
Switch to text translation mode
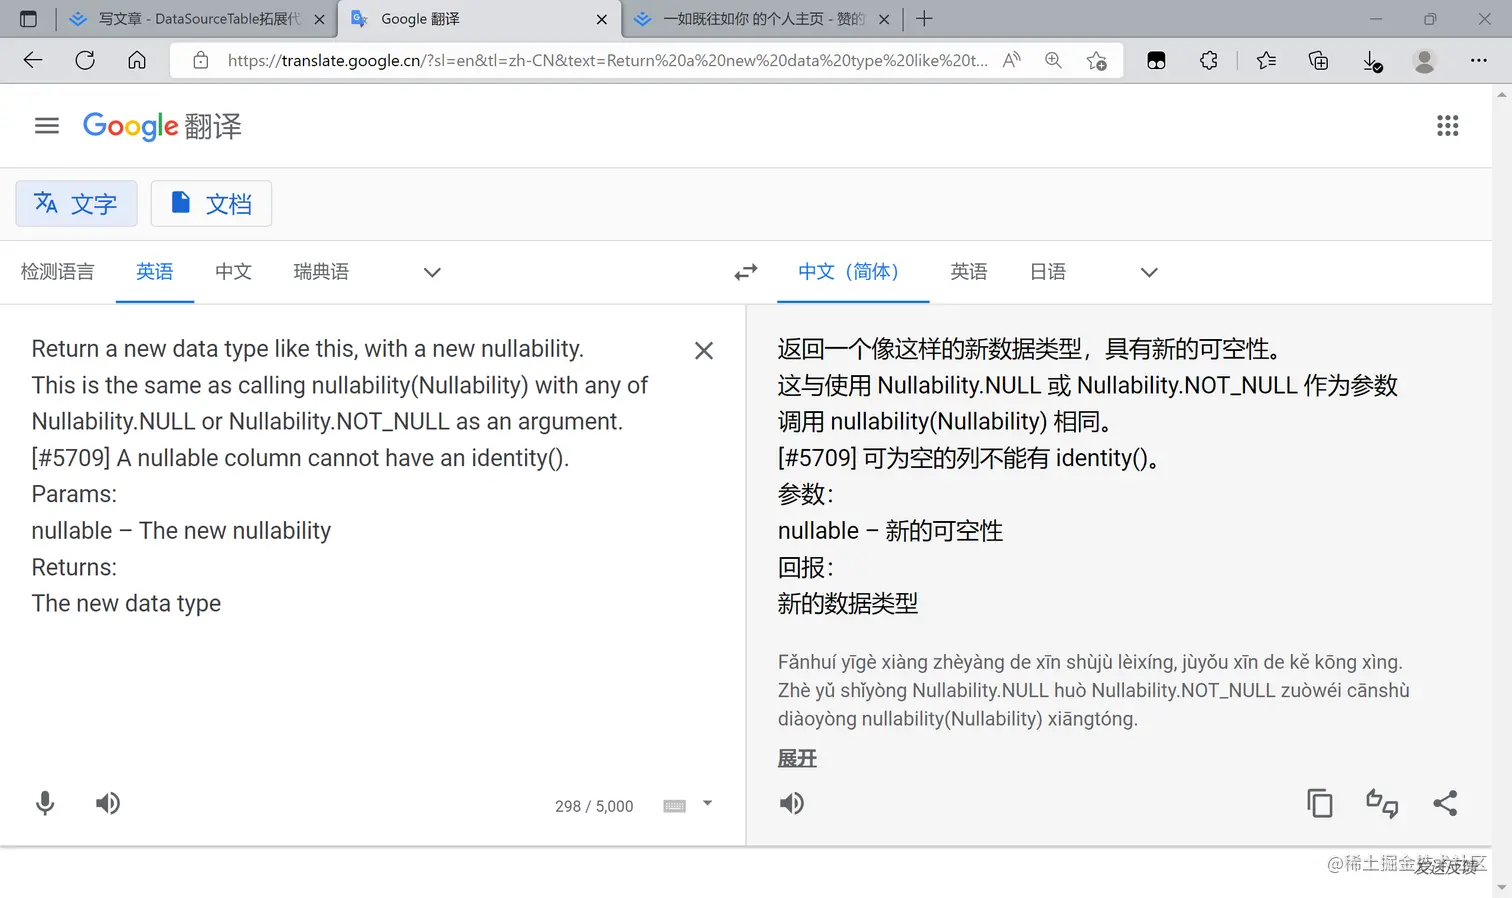(76, 204)
